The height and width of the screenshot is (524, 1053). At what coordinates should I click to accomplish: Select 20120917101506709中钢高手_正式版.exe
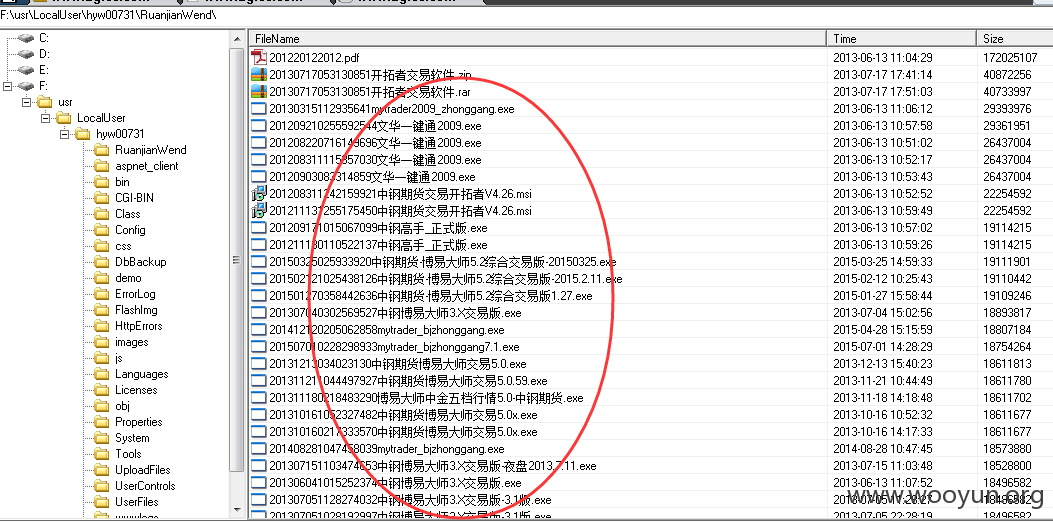pos(378,228)
